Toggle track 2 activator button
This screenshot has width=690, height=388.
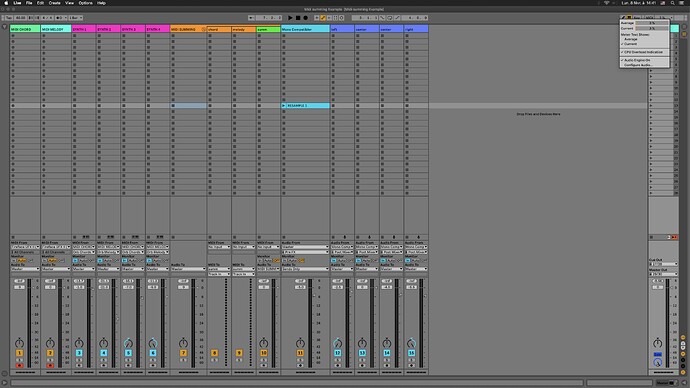click(x=50, y=353)
